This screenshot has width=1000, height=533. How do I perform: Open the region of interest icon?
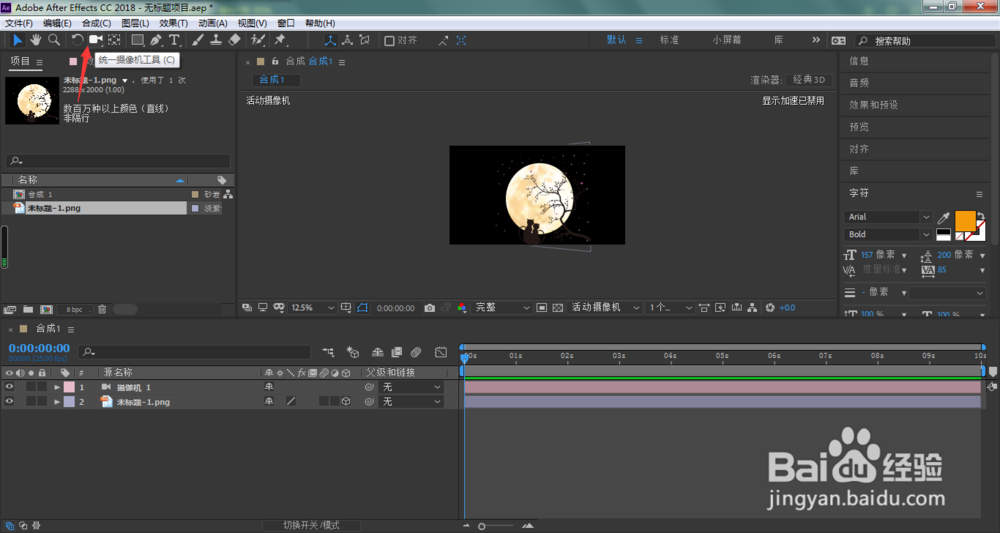point(541,308)
